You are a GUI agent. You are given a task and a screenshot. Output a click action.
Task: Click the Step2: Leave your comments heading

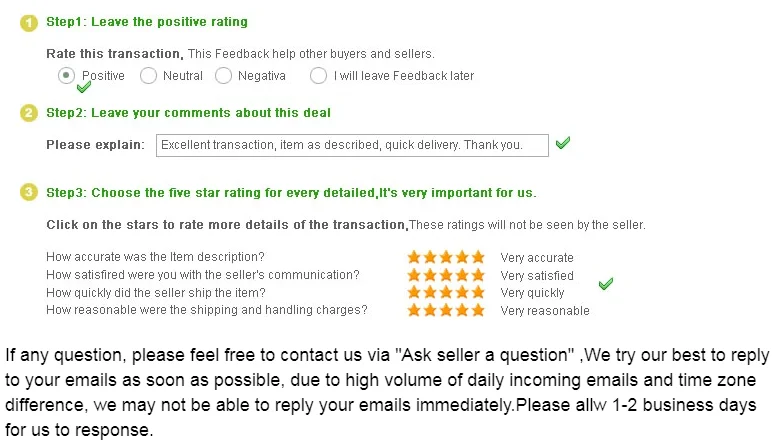[188, 113]
